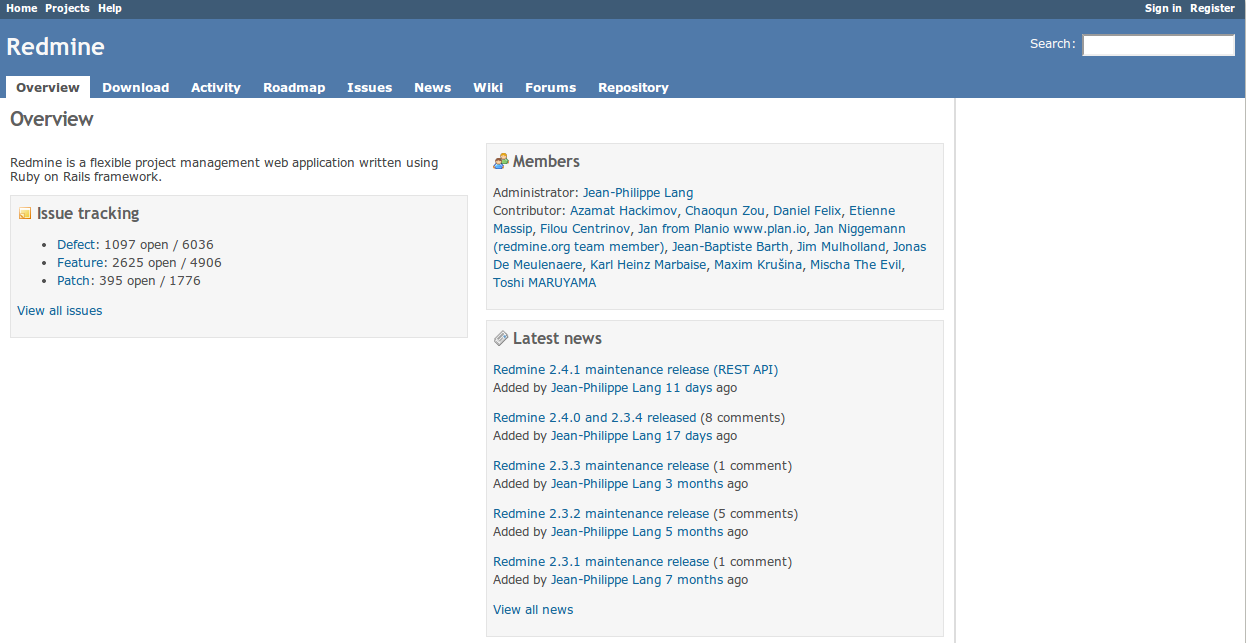Click the "(5 comments)" text
The height and width of the screenshot is (643, 1246).
756,514
